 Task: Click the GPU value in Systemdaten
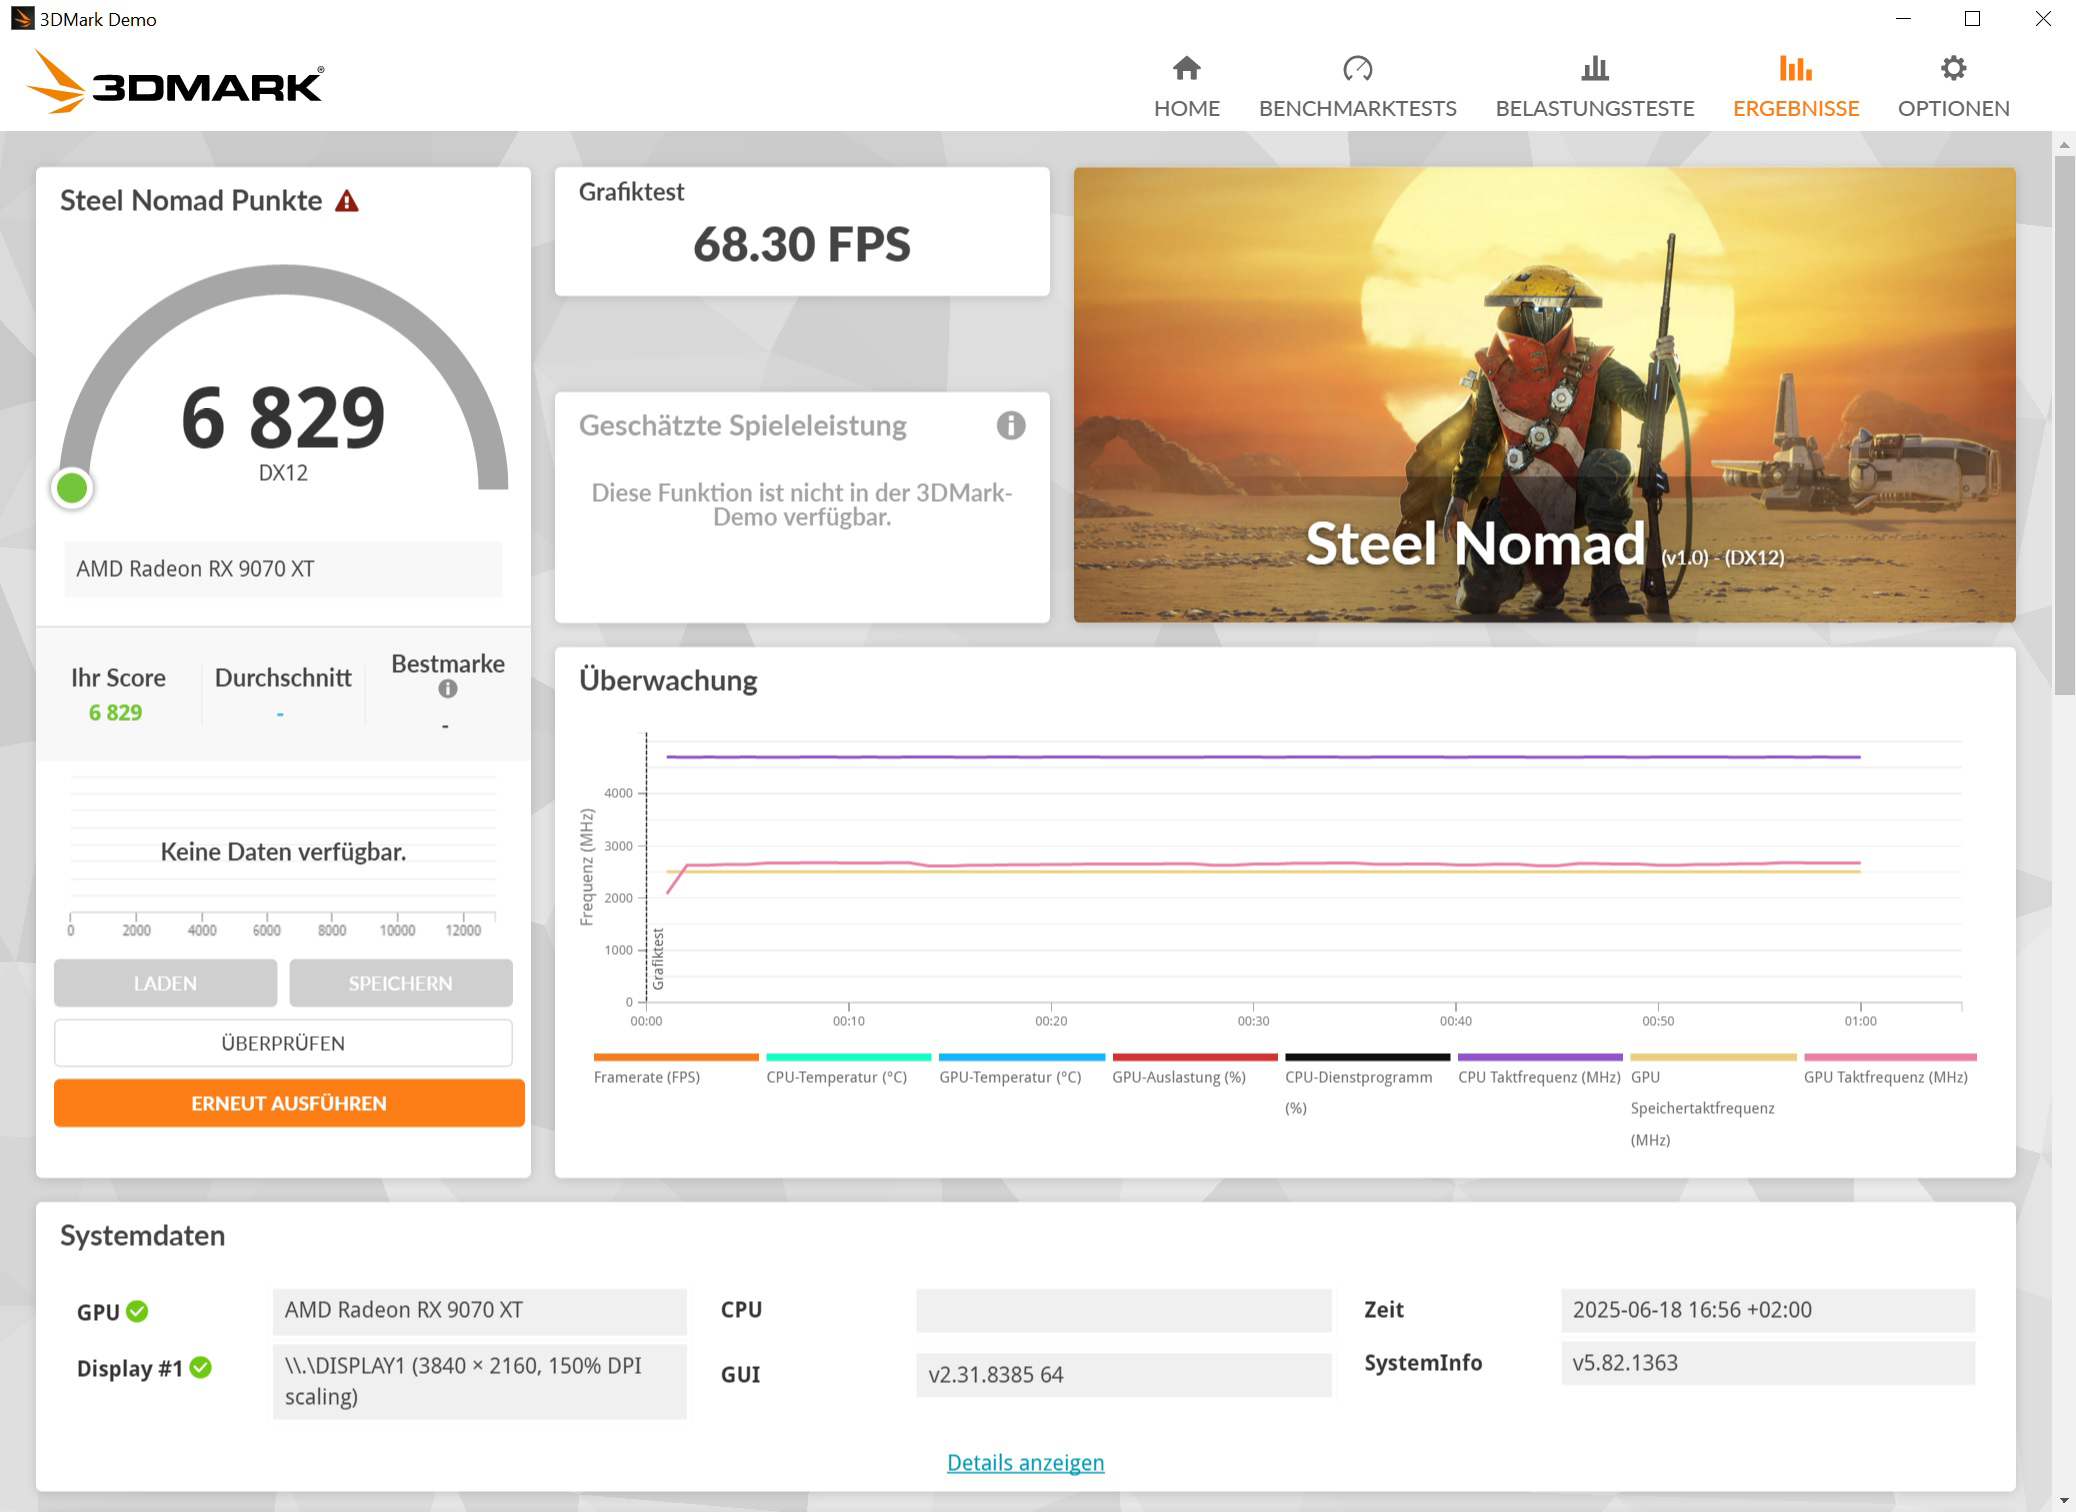pos(479,1310)
